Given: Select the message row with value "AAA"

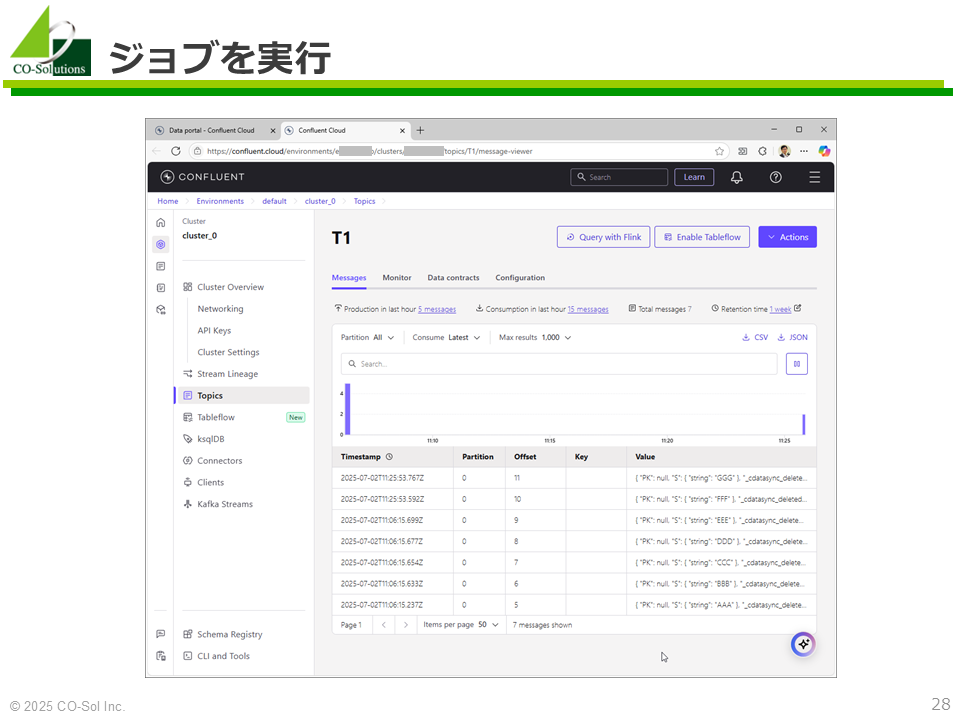Looking at the screenshot, I should 574,605.
